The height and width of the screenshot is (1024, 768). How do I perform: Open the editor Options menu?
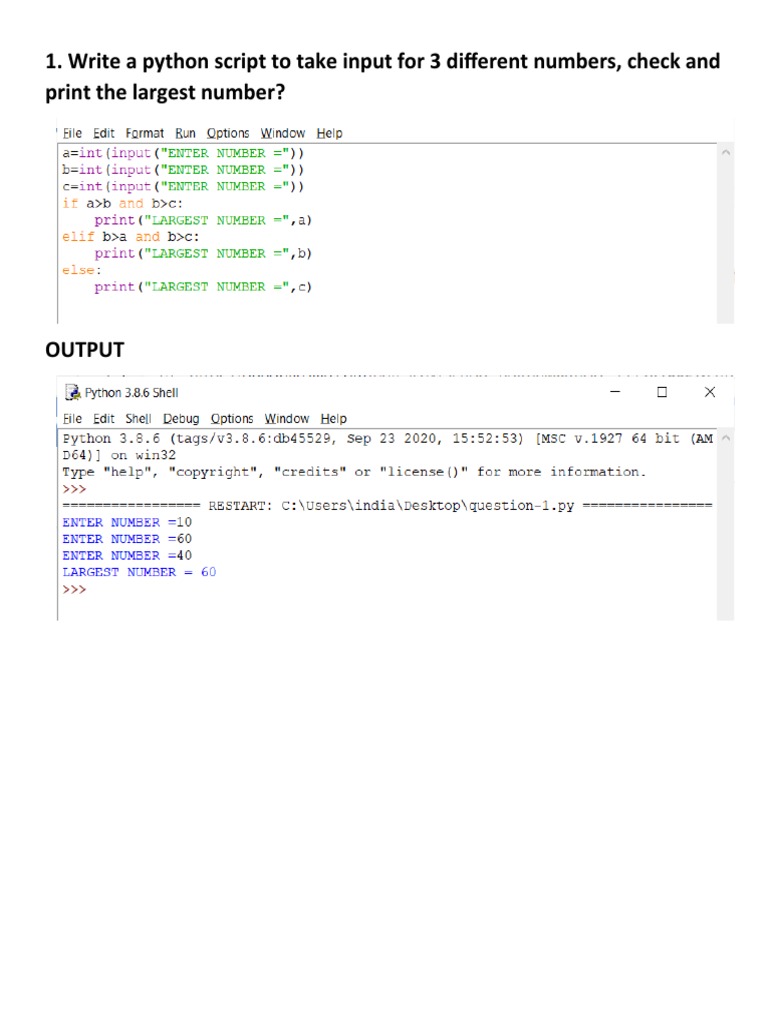tap(228, 133)
